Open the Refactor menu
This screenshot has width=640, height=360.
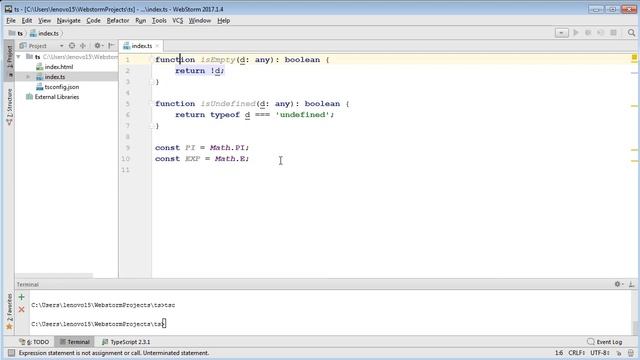pyautogui.click(x=118, y=20)
